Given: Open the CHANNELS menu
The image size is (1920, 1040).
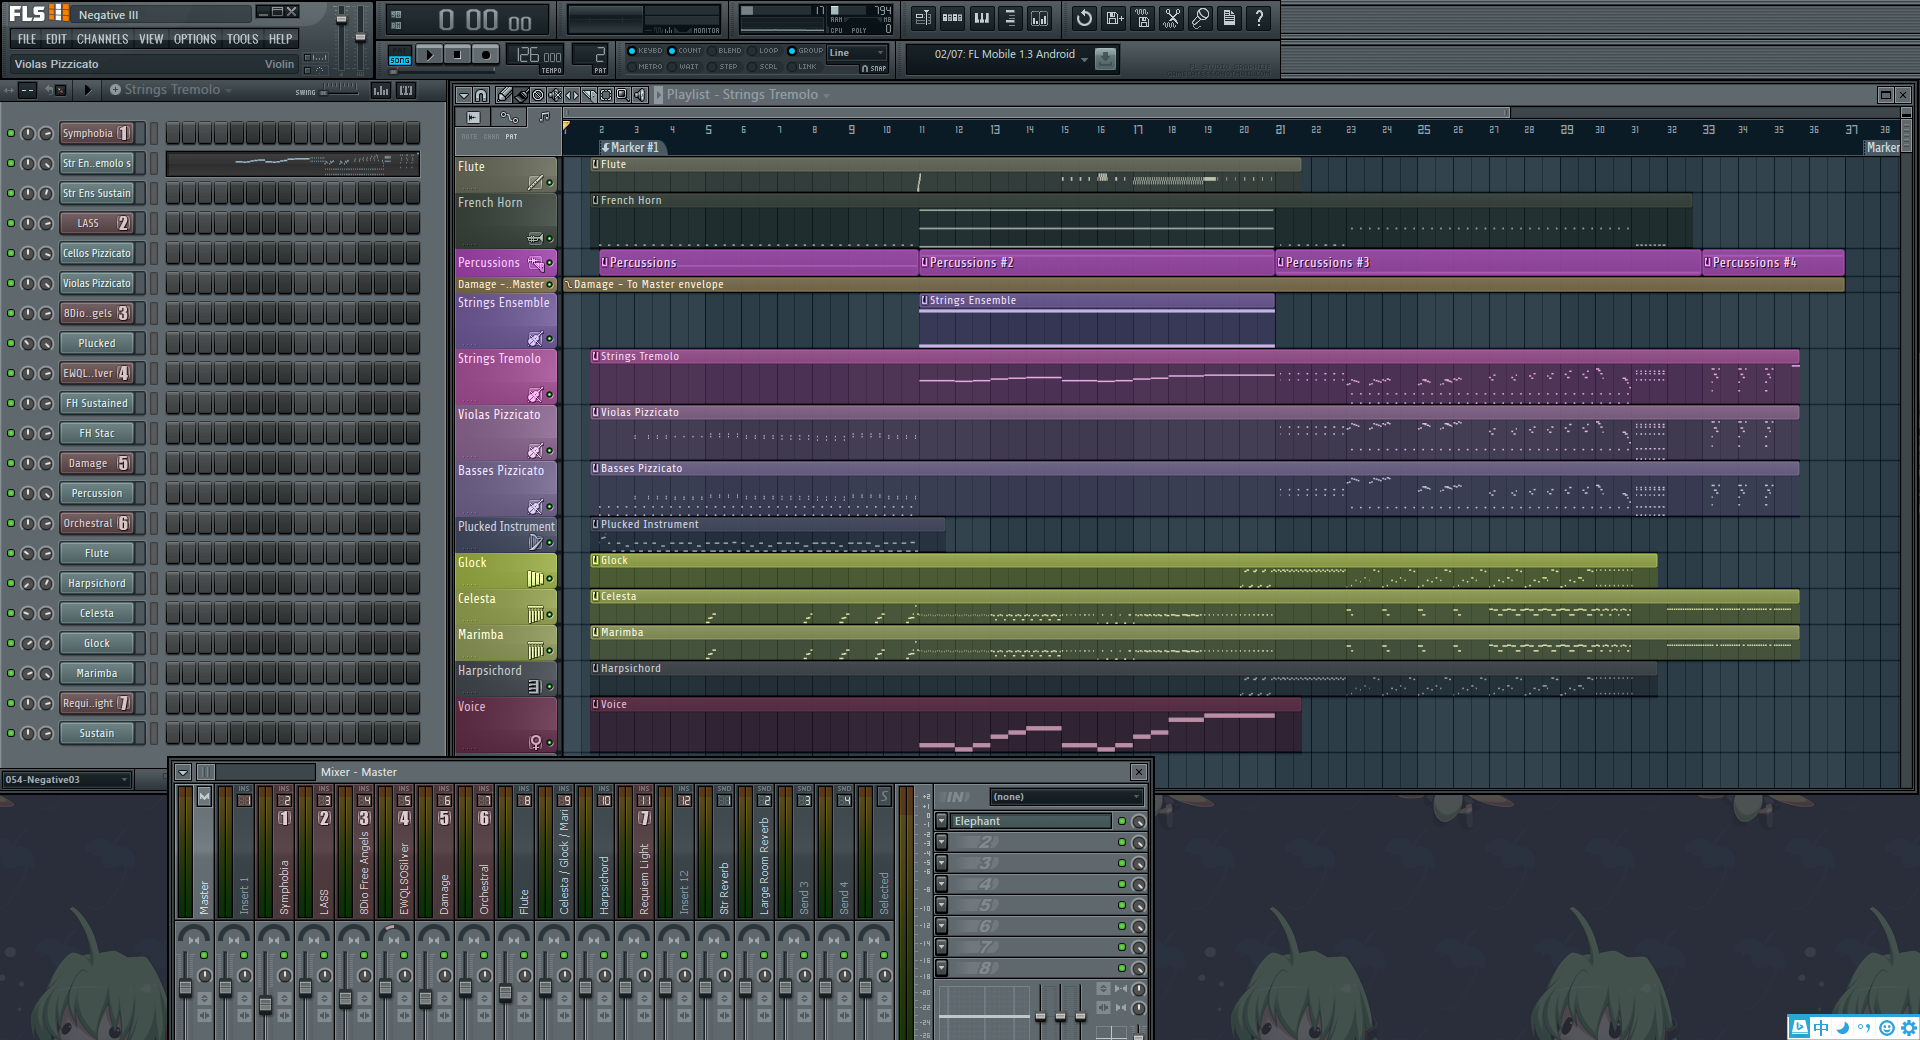Looking at the screenshot, I should pos(102,39).
